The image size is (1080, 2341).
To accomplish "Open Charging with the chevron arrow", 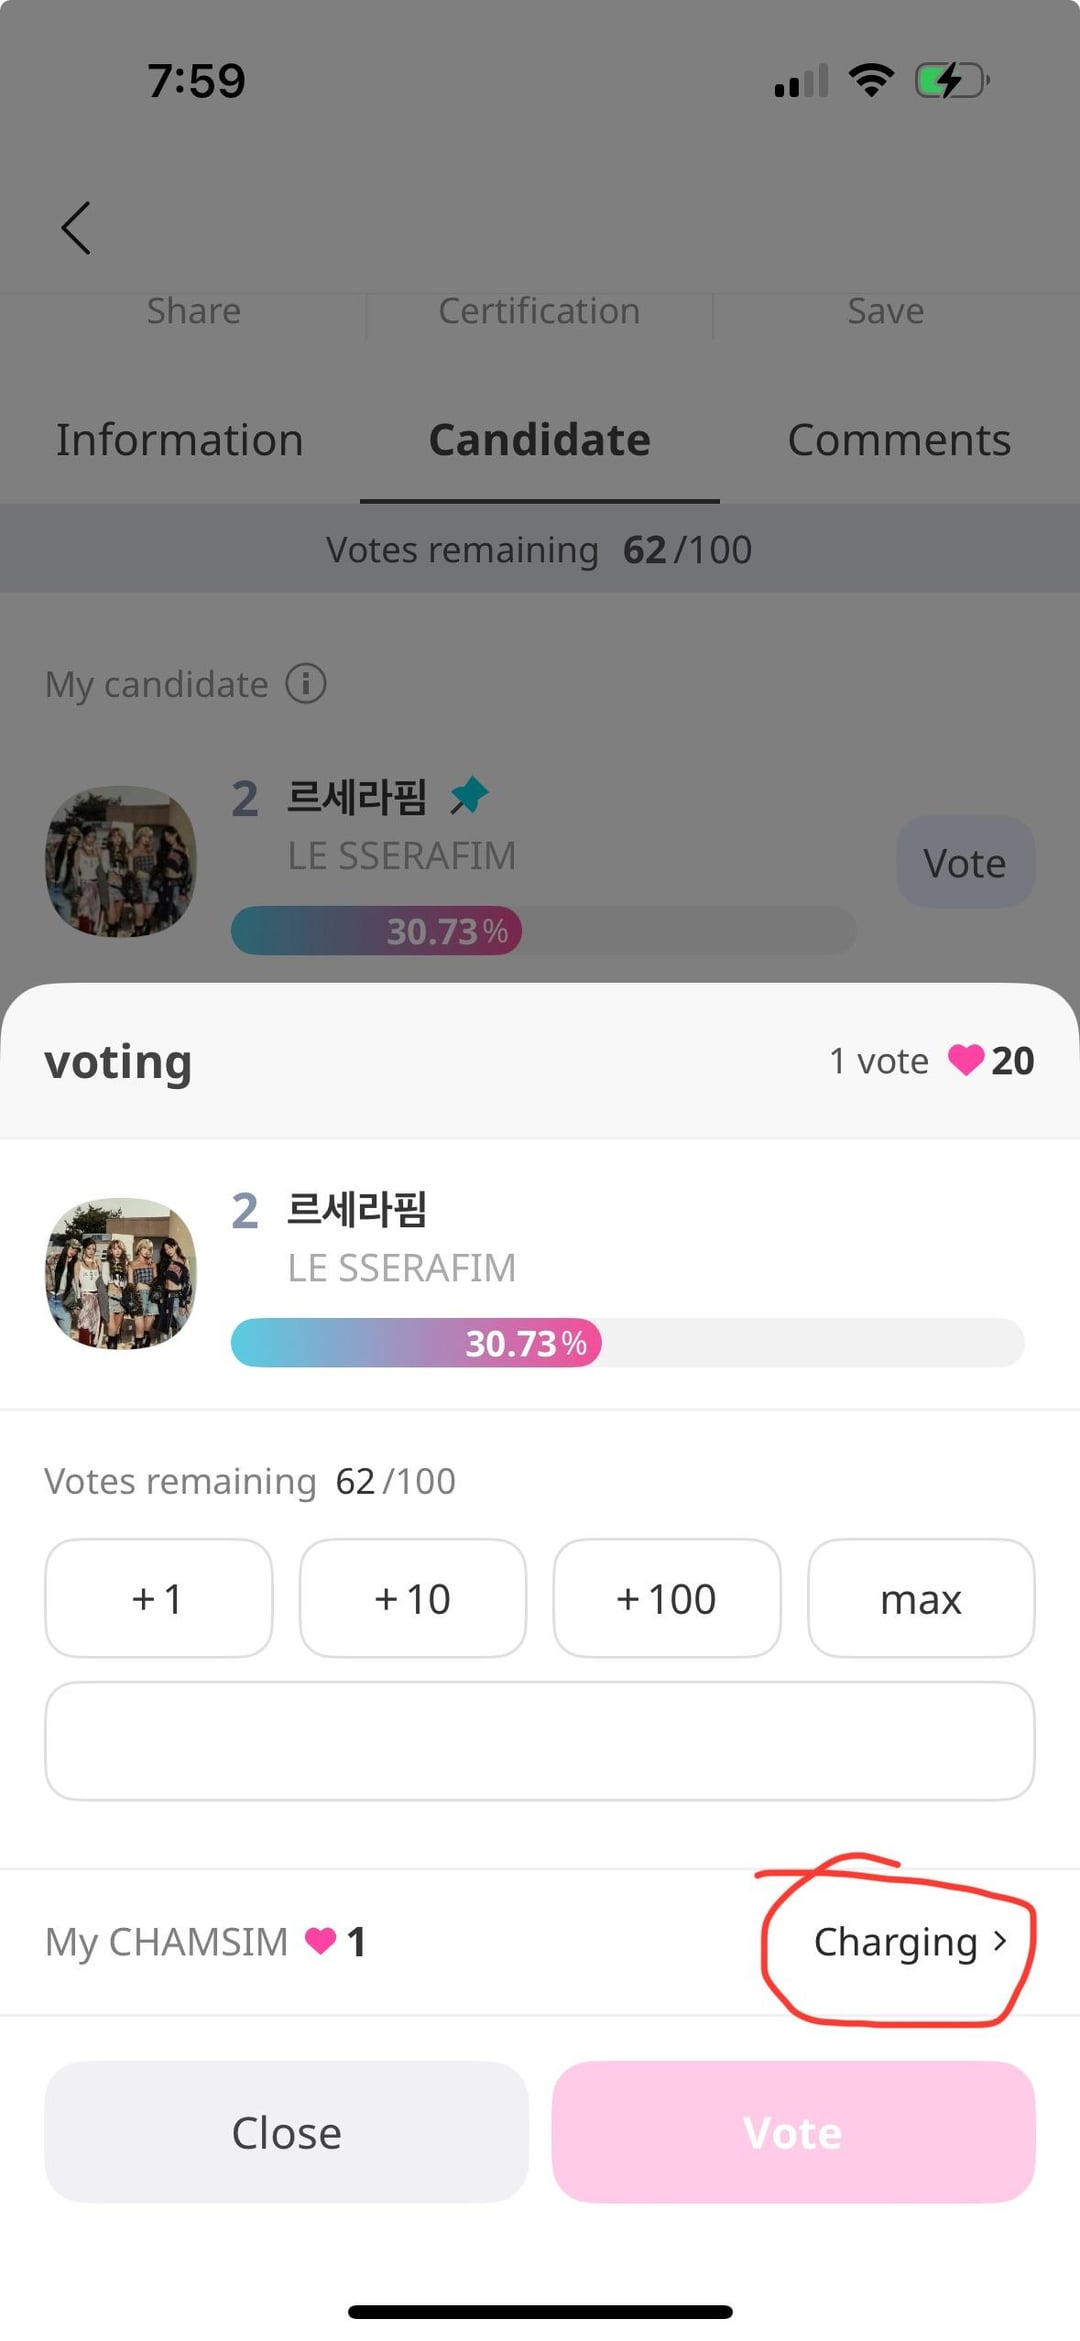I will pos(910,1941).
